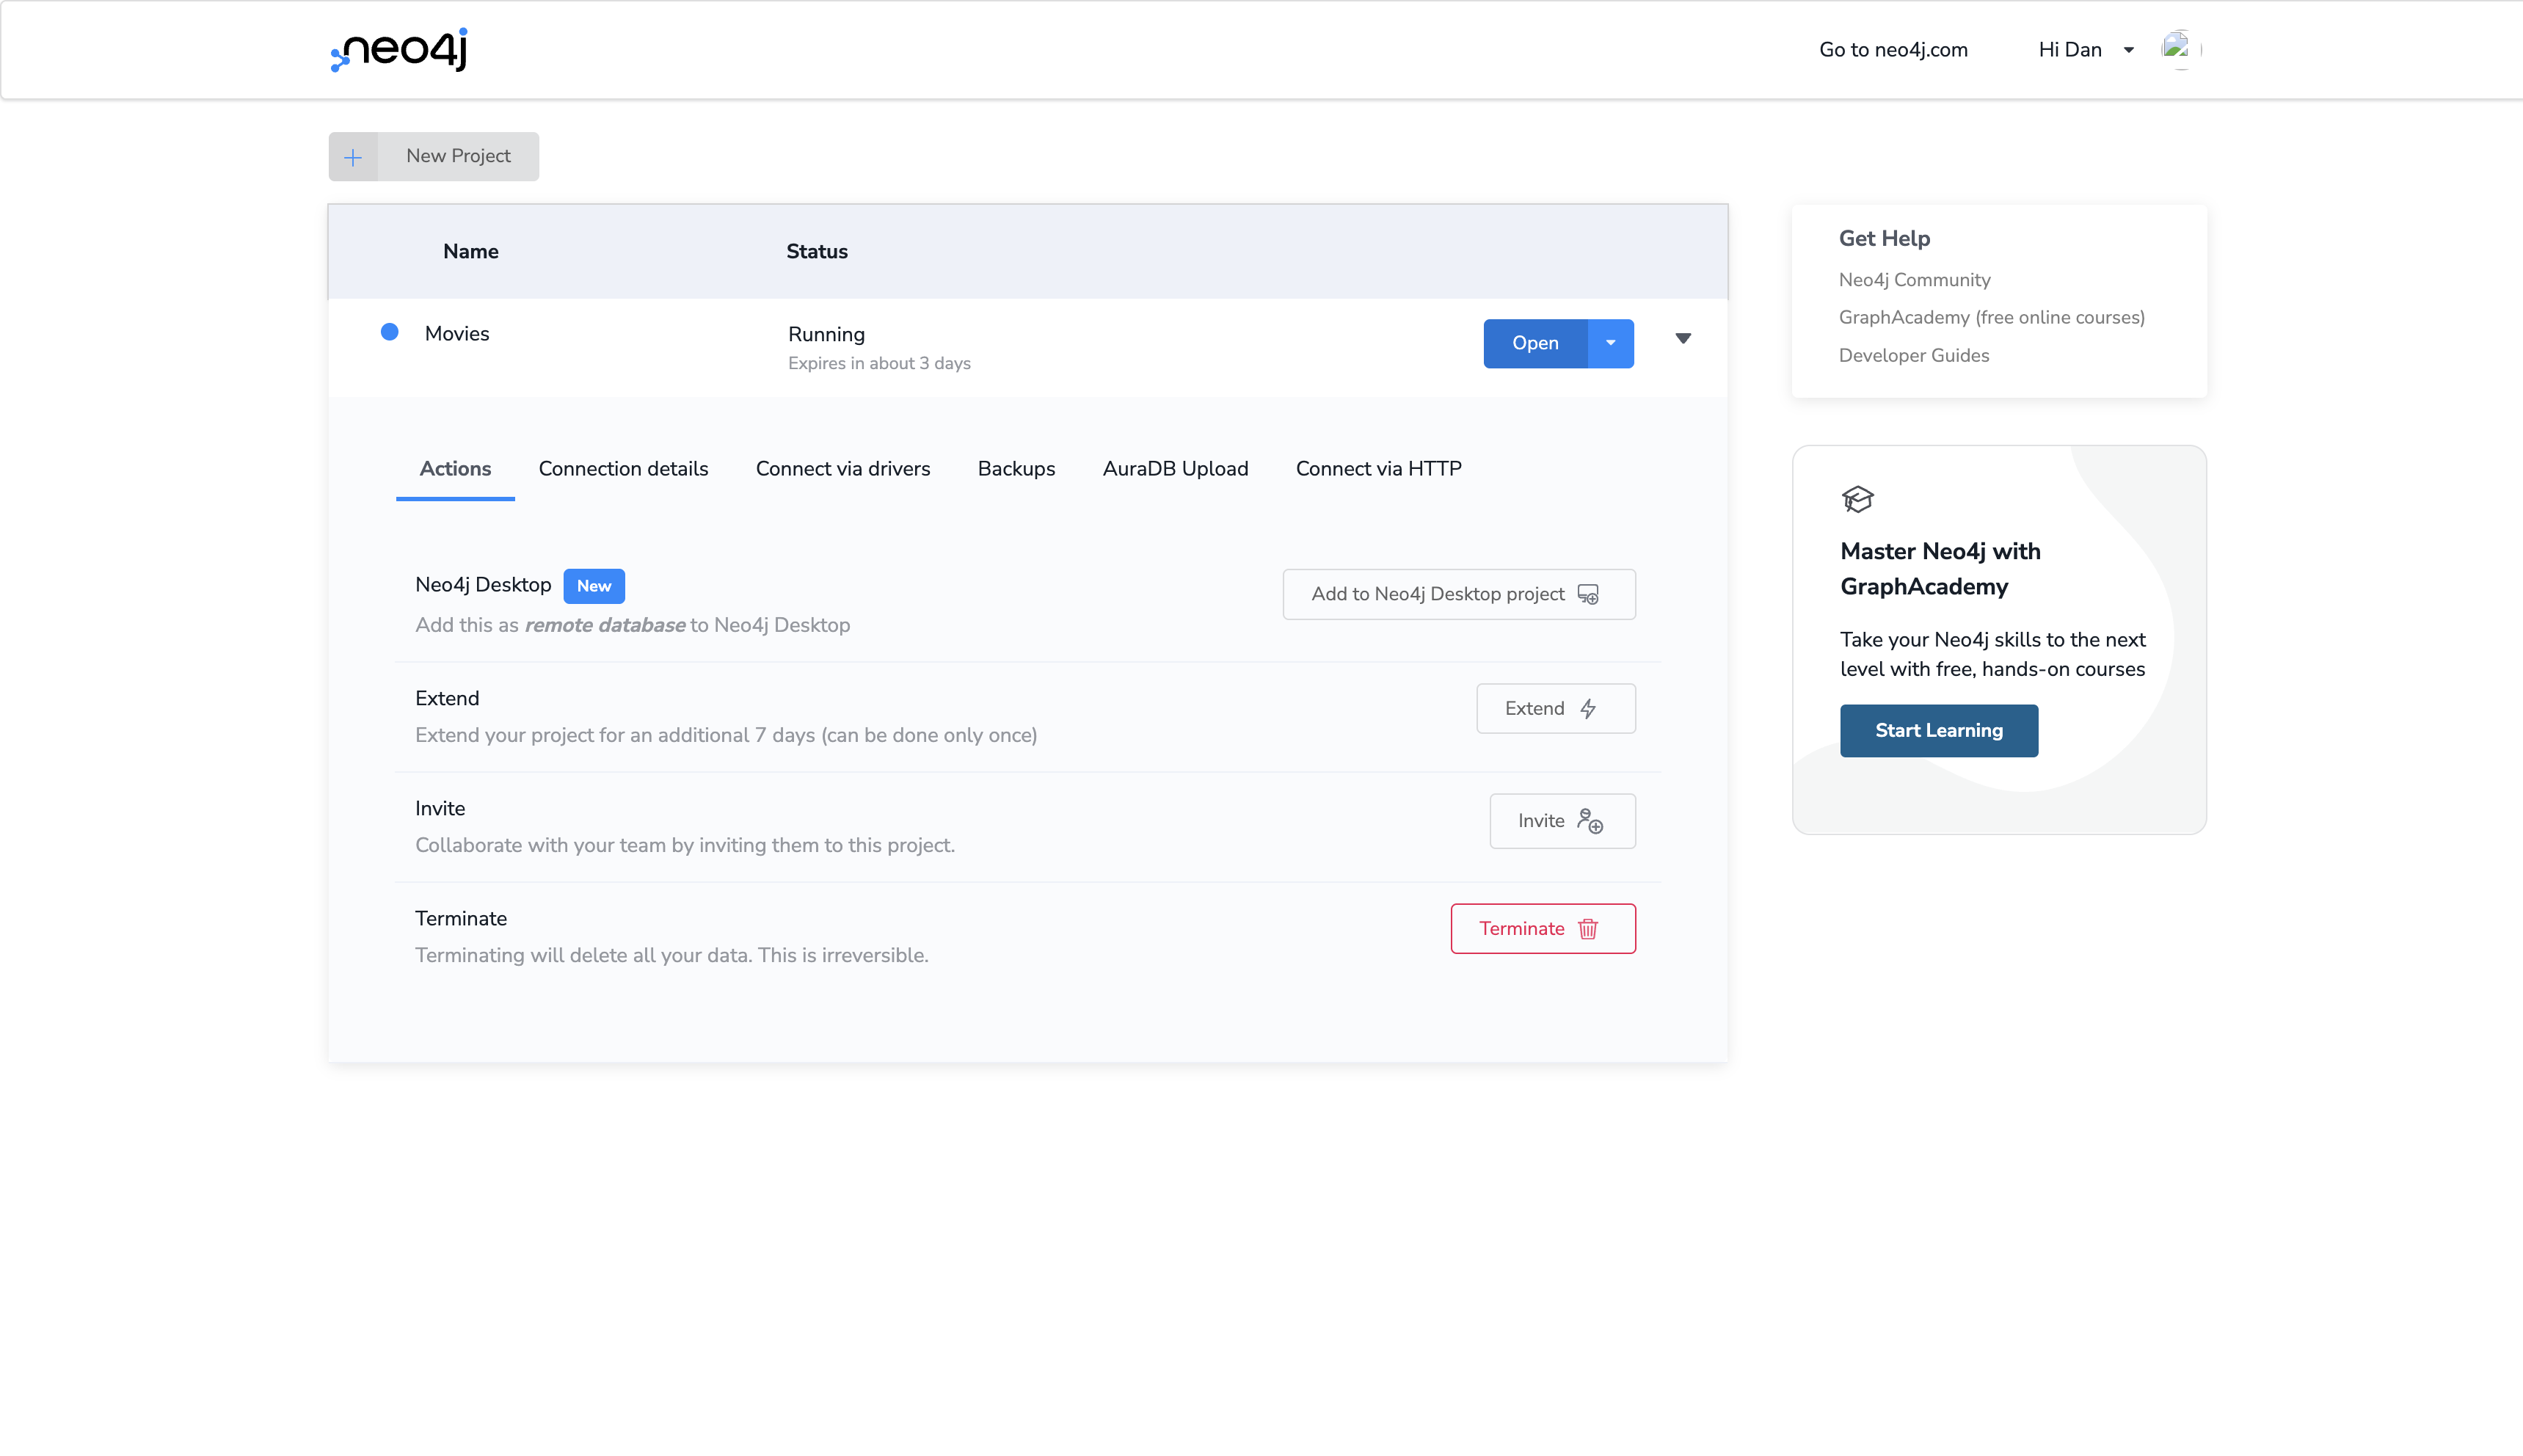
Task: Click the Start Learning button
Action: point(1938,730)
